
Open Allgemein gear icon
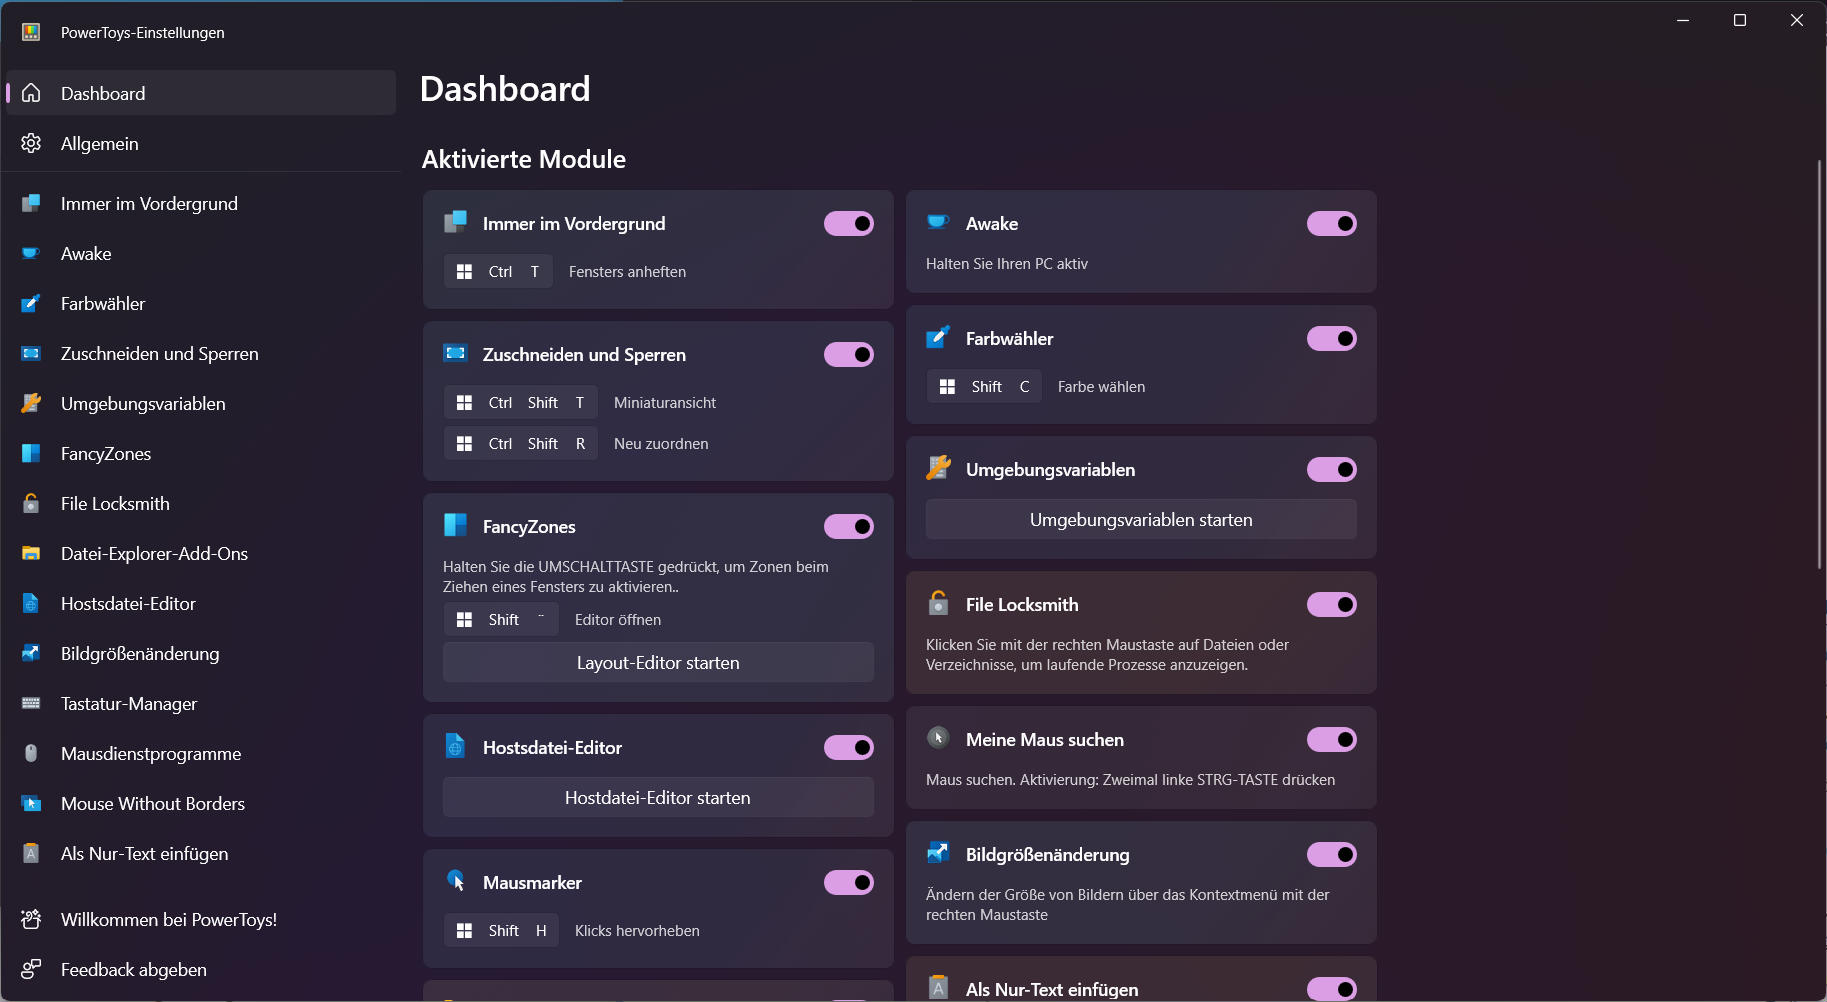(x=31, y=144)
